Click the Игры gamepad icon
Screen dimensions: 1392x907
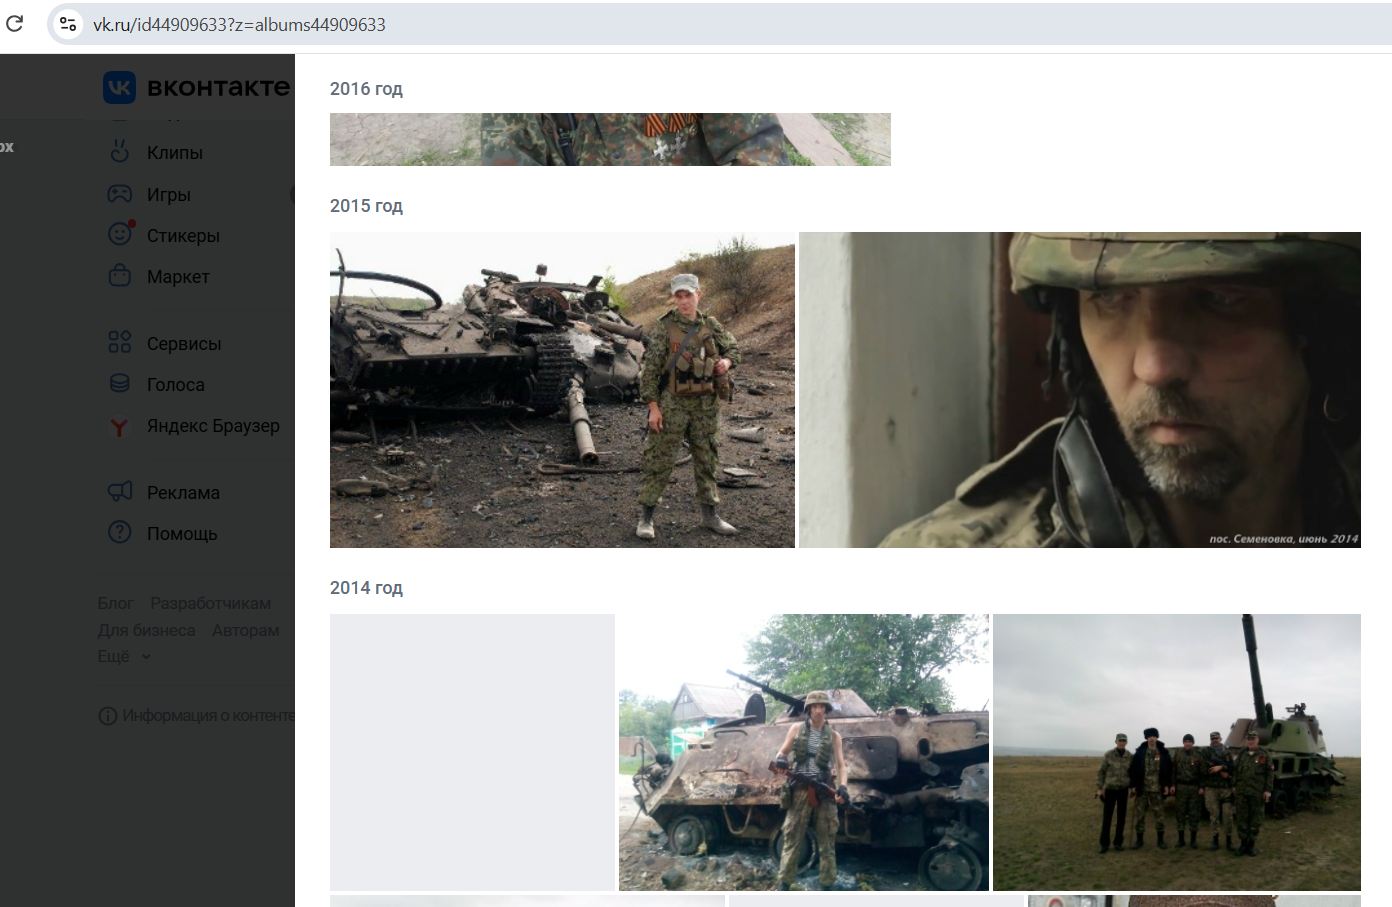coord(119,194)
